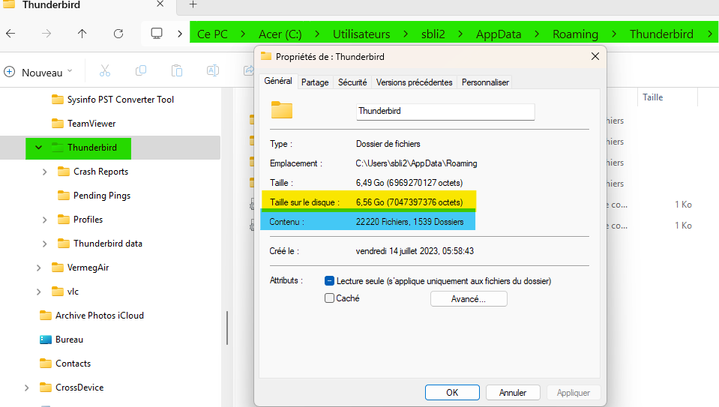Toggle the Lecture seule checkbox
The width and height of the screenshot is (719, 407).
330,281
